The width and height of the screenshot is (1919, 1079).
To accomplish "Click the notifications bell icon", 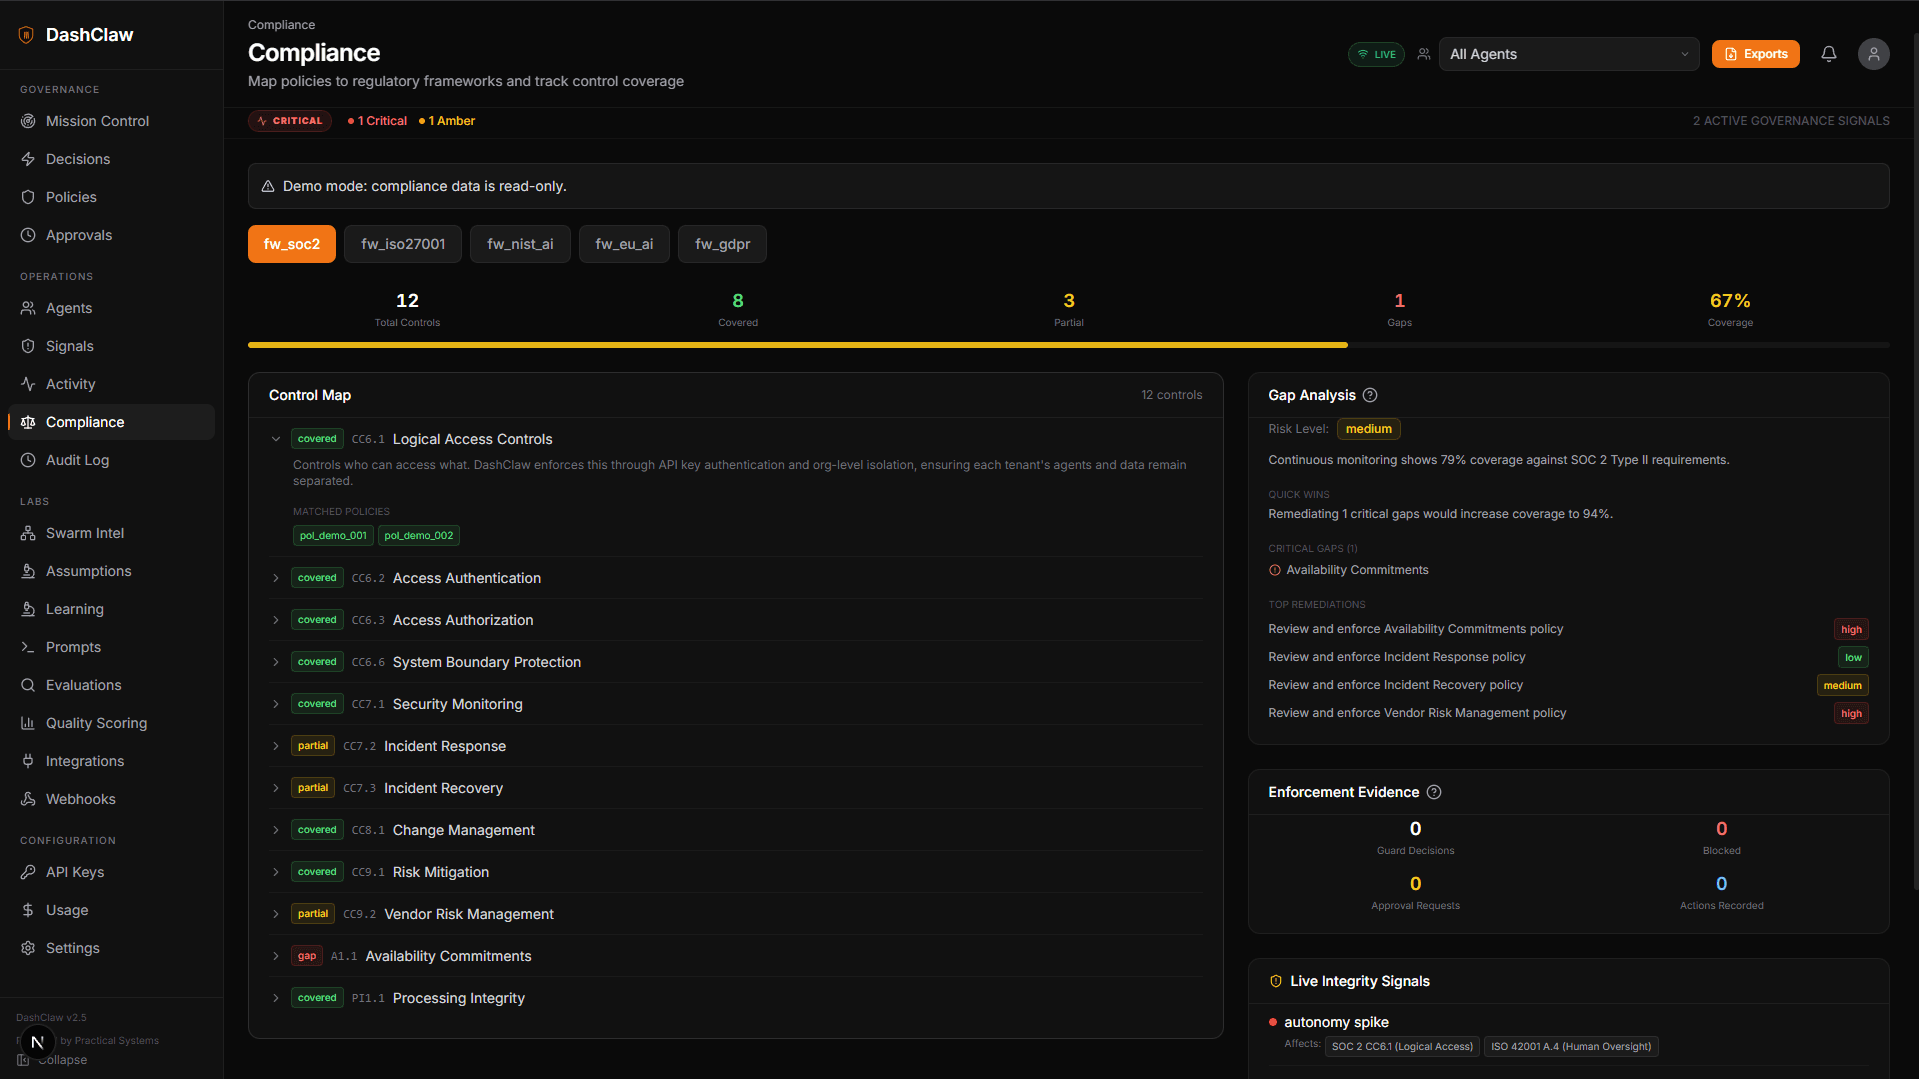I will (1829, 54).
